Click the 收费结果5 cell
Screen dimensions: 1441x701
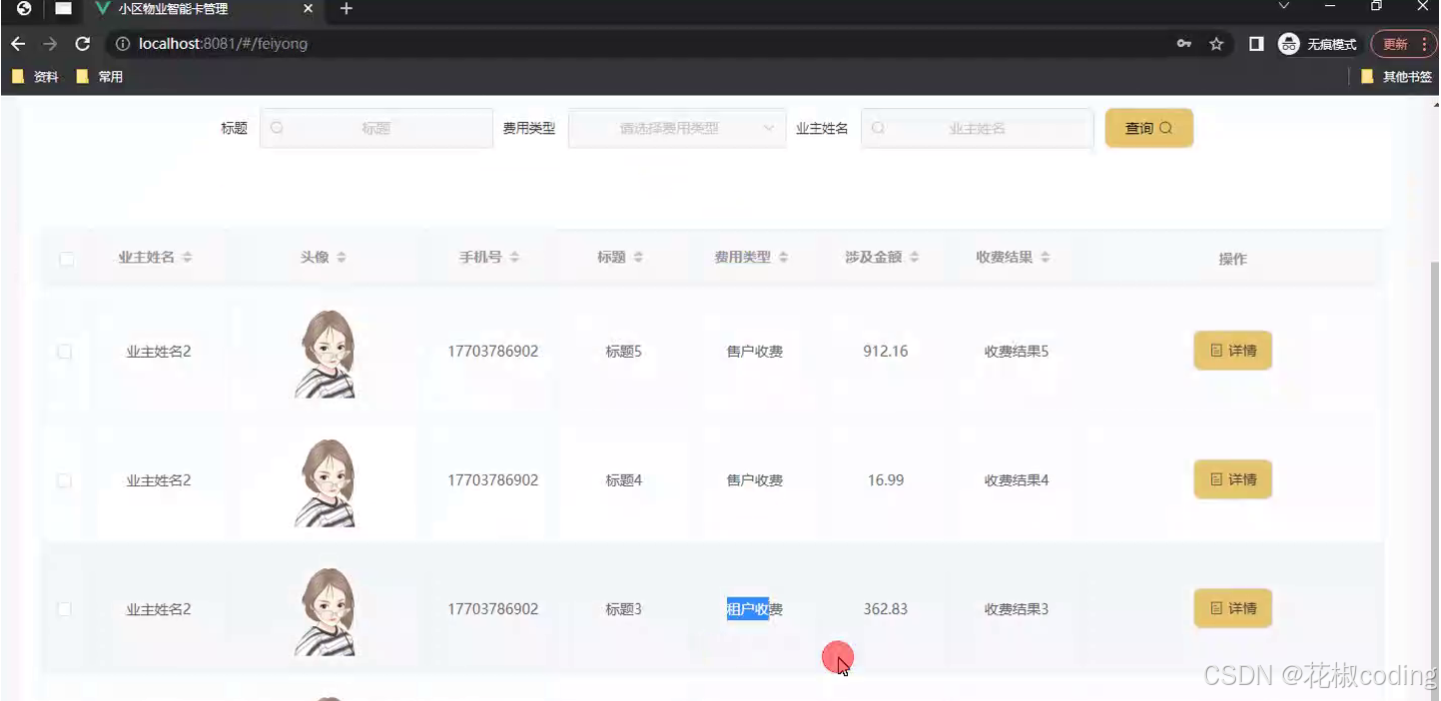click(1016, 351)
